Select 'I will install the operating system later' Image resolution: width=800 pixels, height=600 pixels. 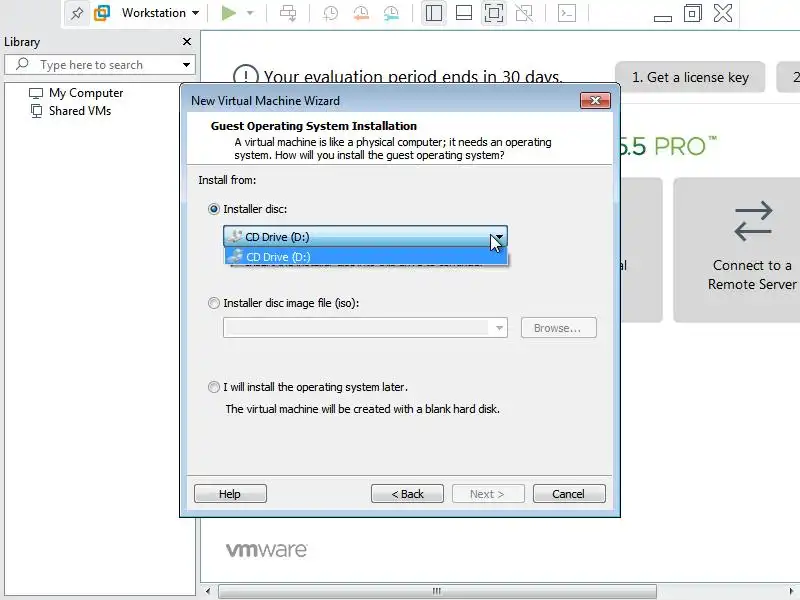(214, 387)
